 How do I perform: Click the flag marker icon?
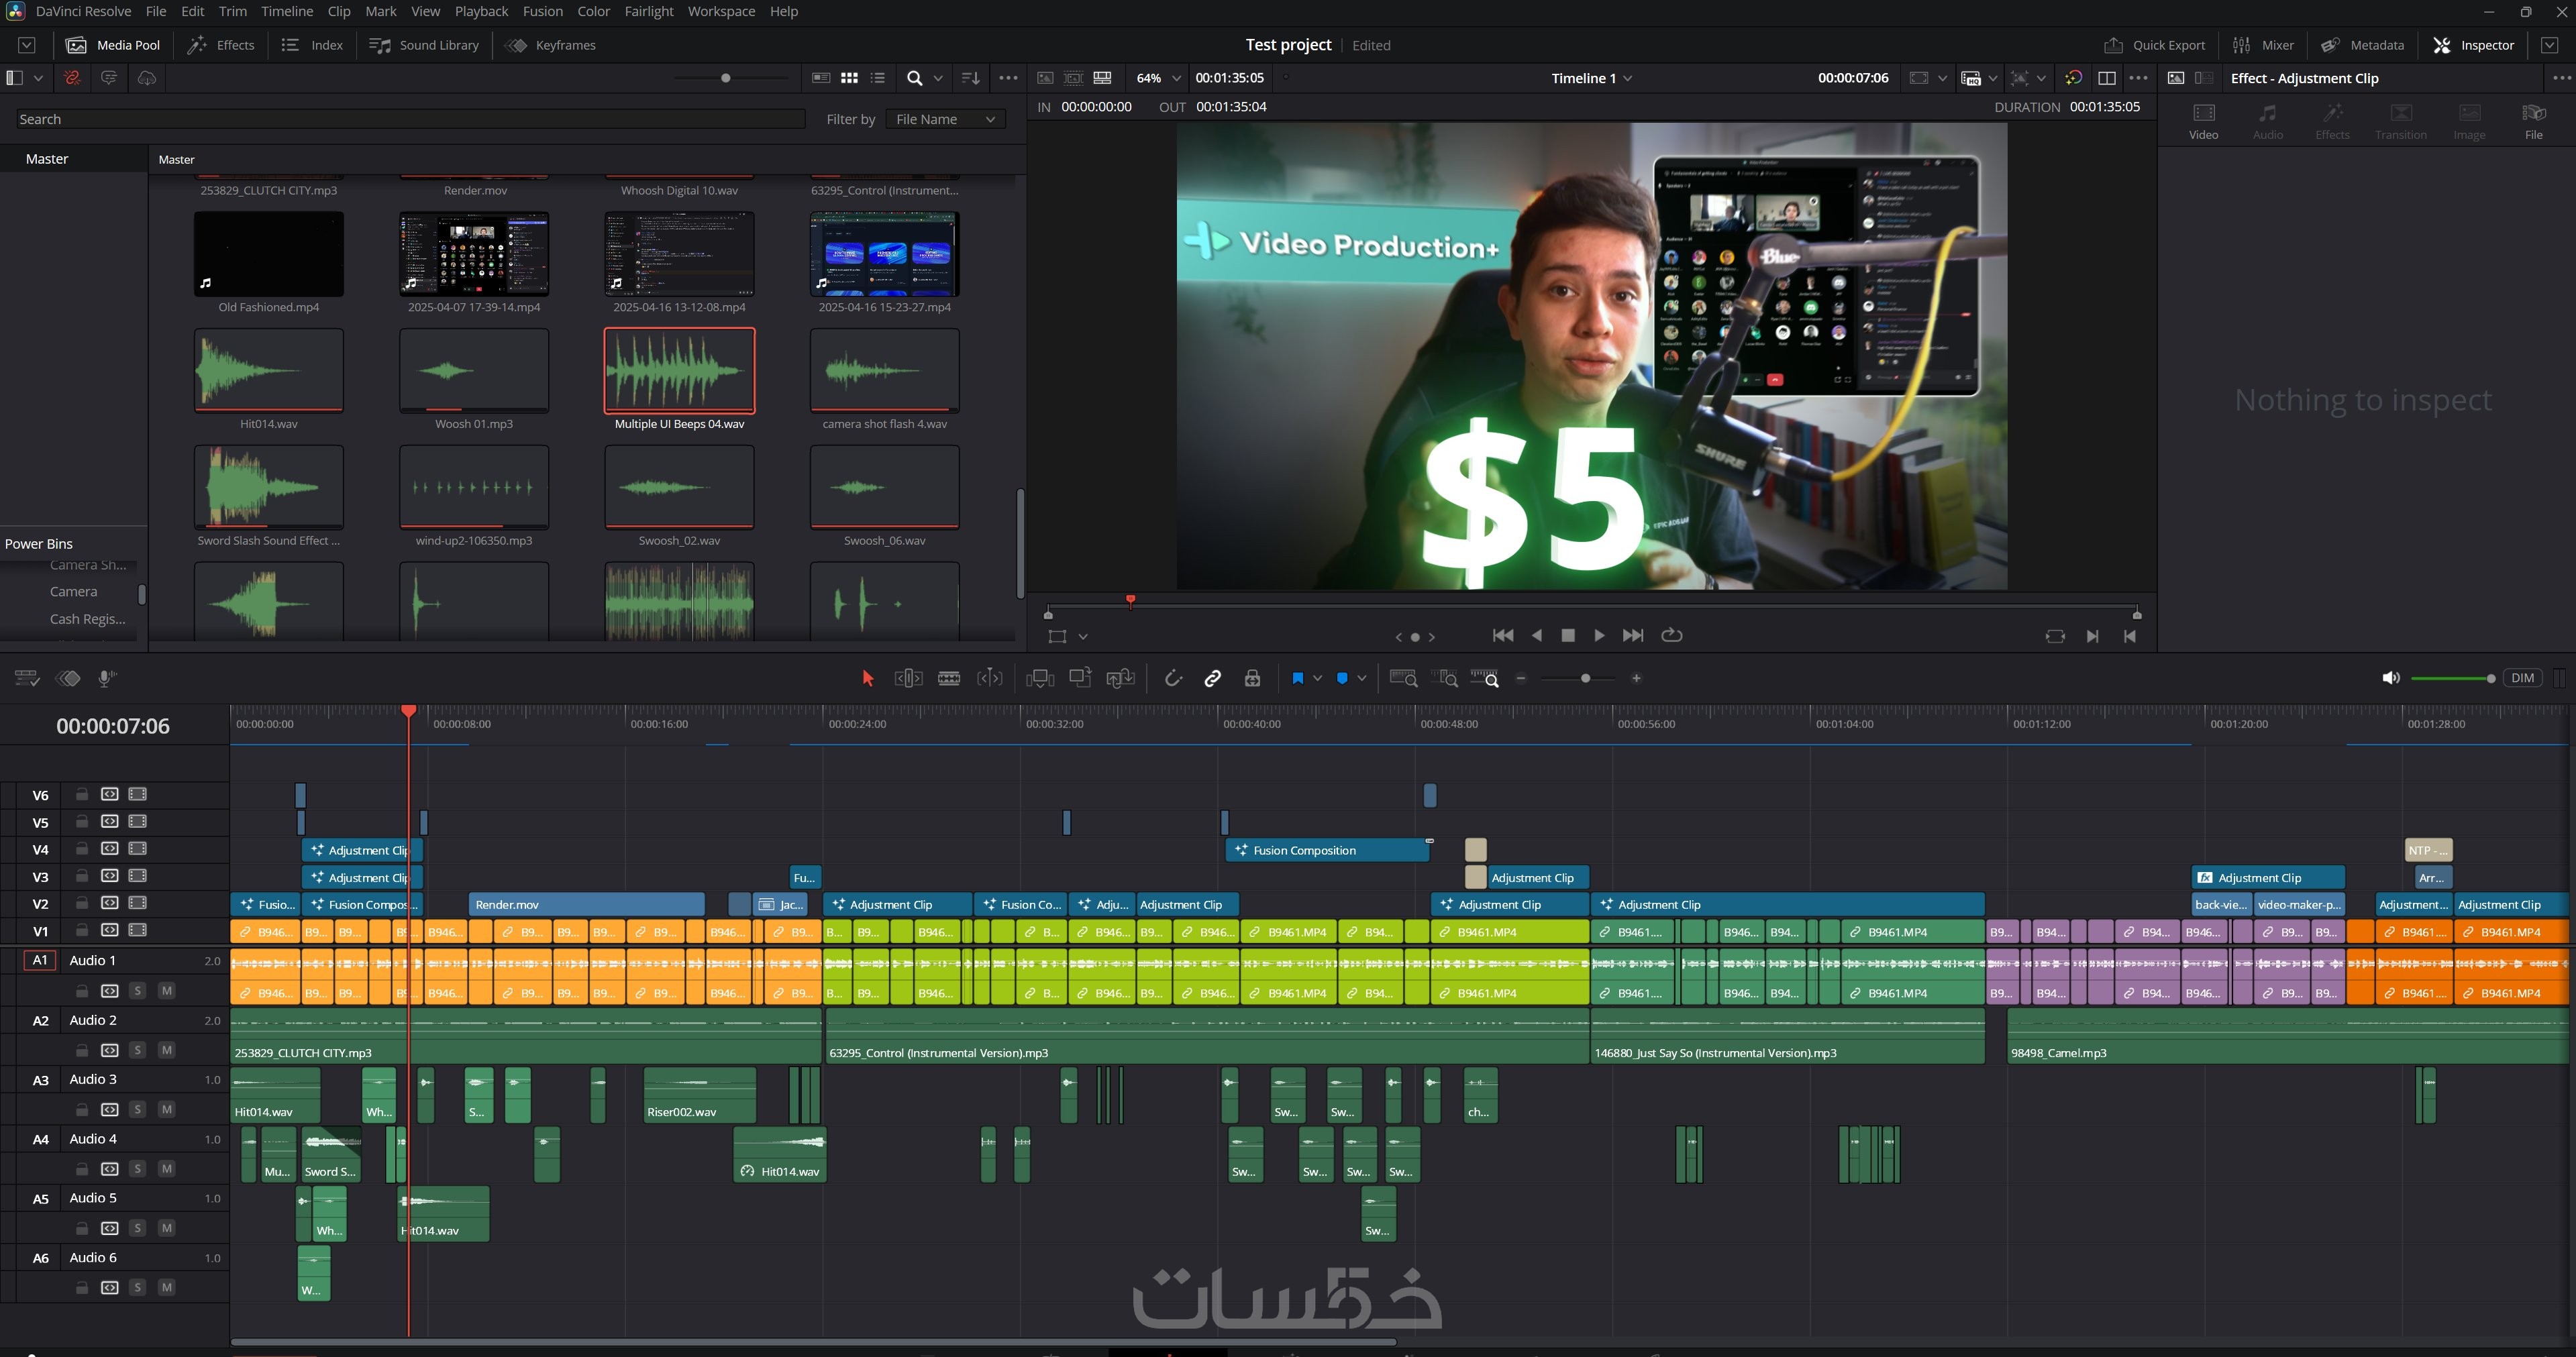[1297, 679]
